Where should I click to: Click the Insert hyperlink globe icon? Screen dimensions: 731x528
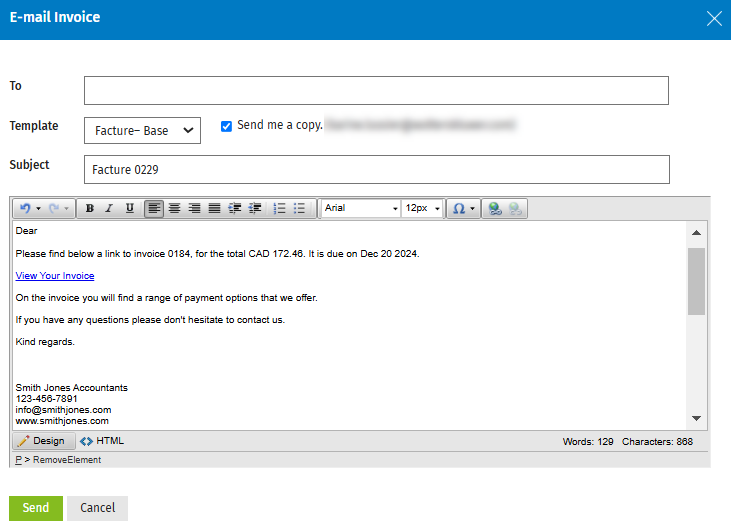(495, 208)
